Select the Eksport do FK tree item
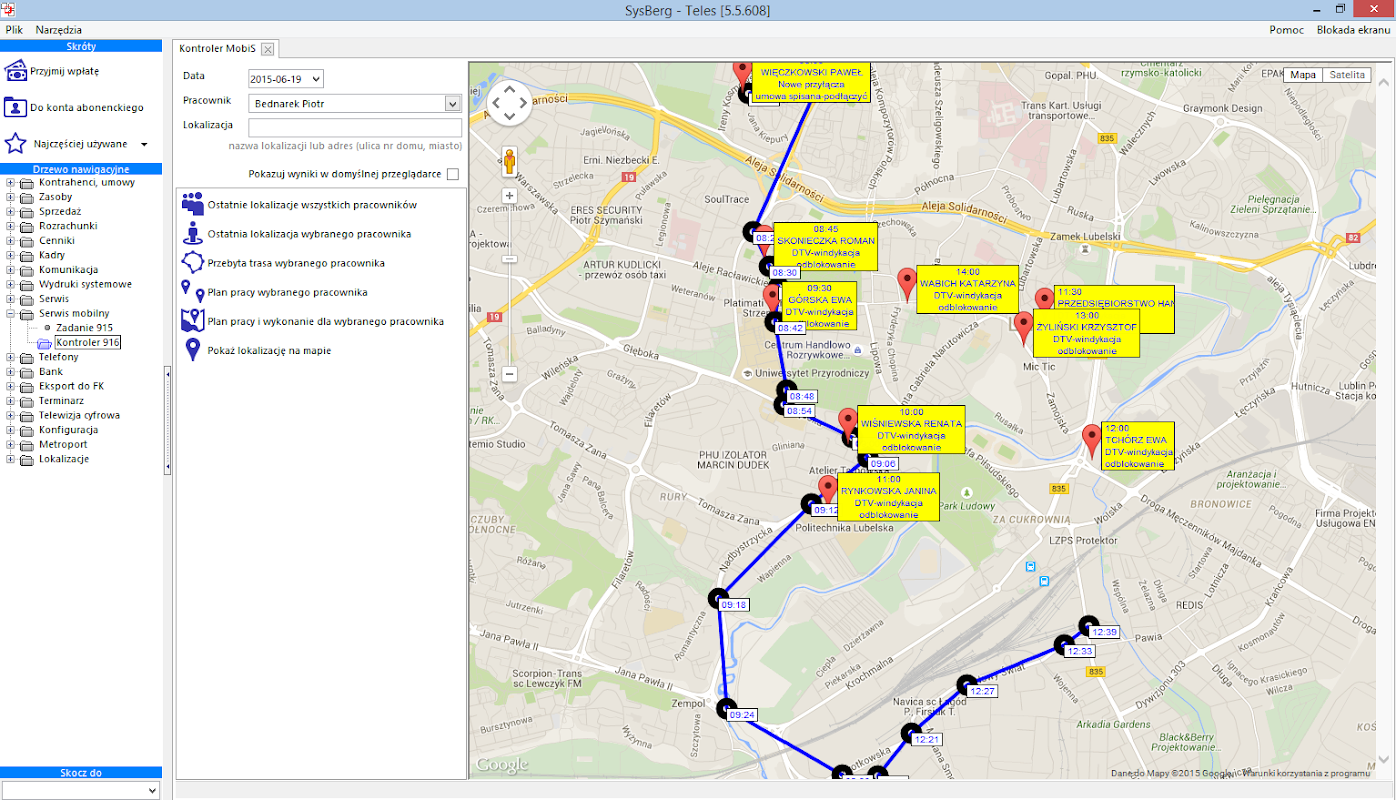Image resolution: width=1396 pixels, height=800 pixels. (71, 386)
